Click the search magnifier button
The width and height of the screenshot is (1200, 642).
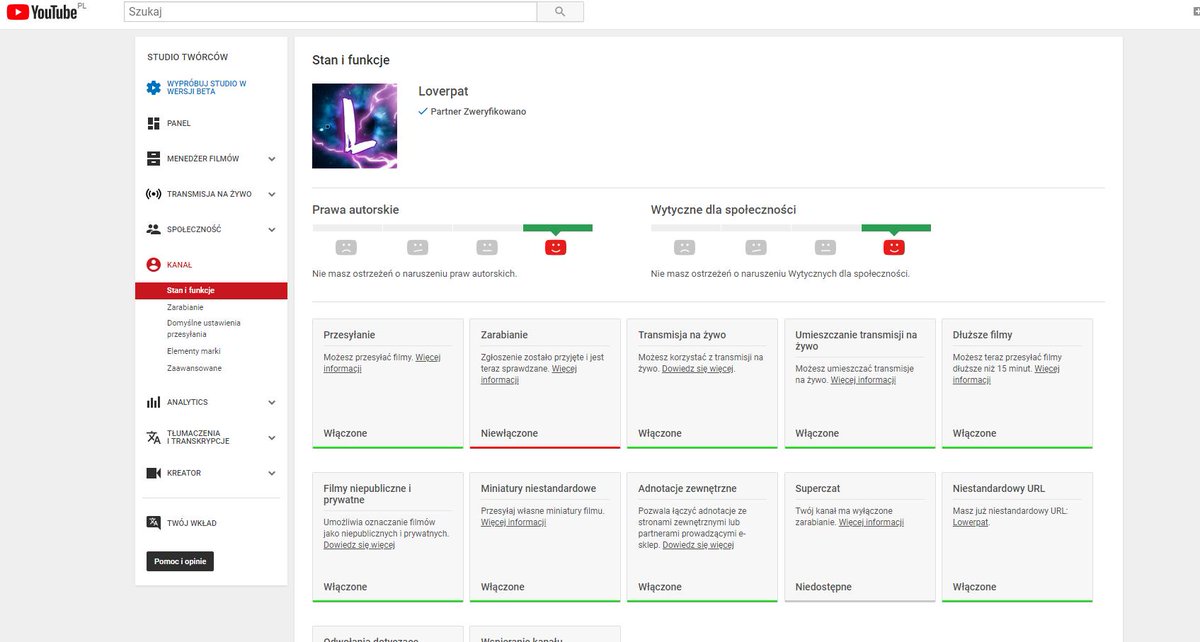coord(560,11)
